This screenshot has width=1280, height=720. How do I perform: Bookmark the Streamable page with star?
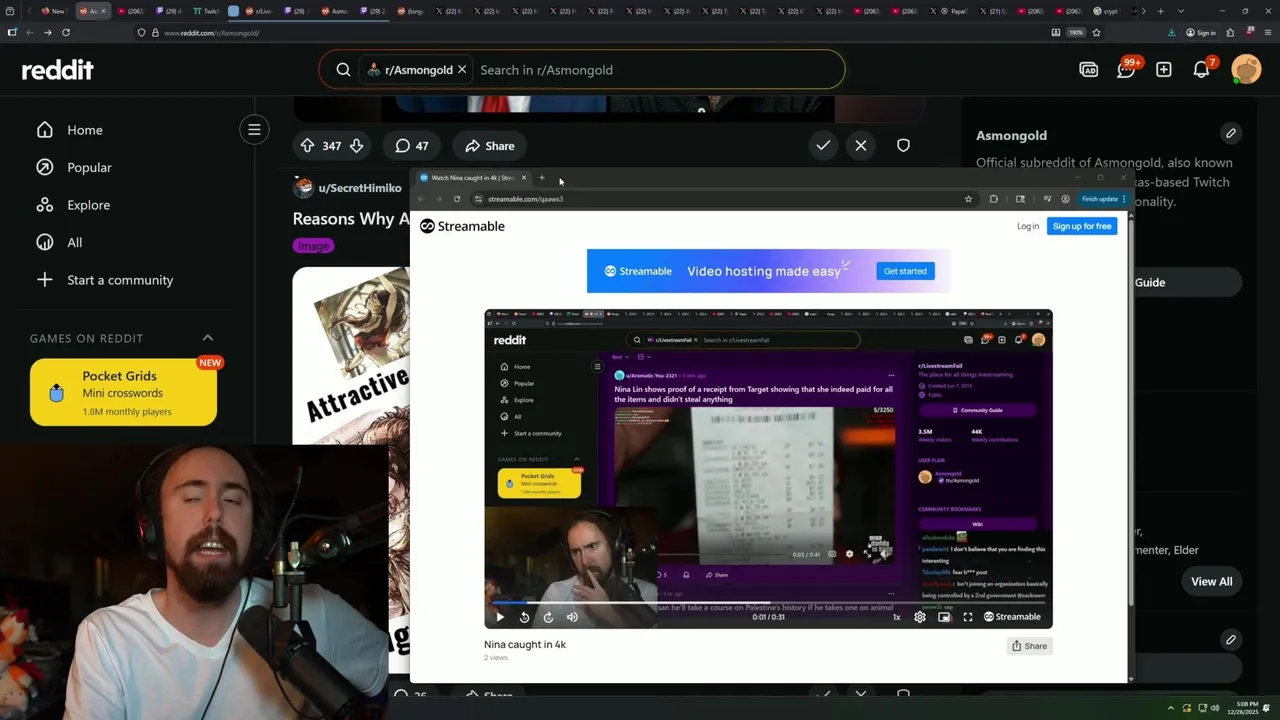coord(968,199)
